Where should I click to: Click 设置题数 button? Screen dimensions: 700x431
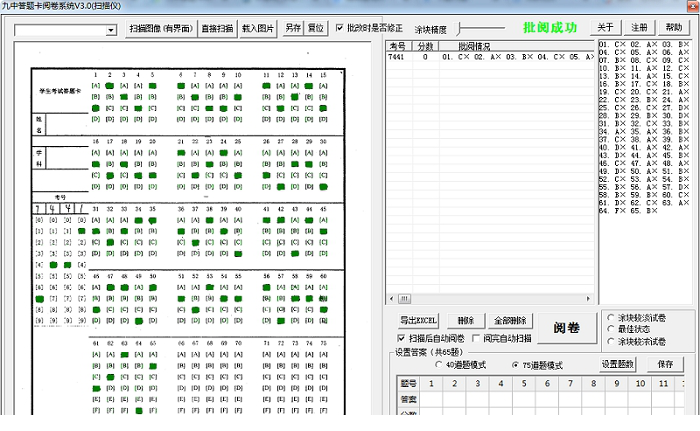point(618,364)
